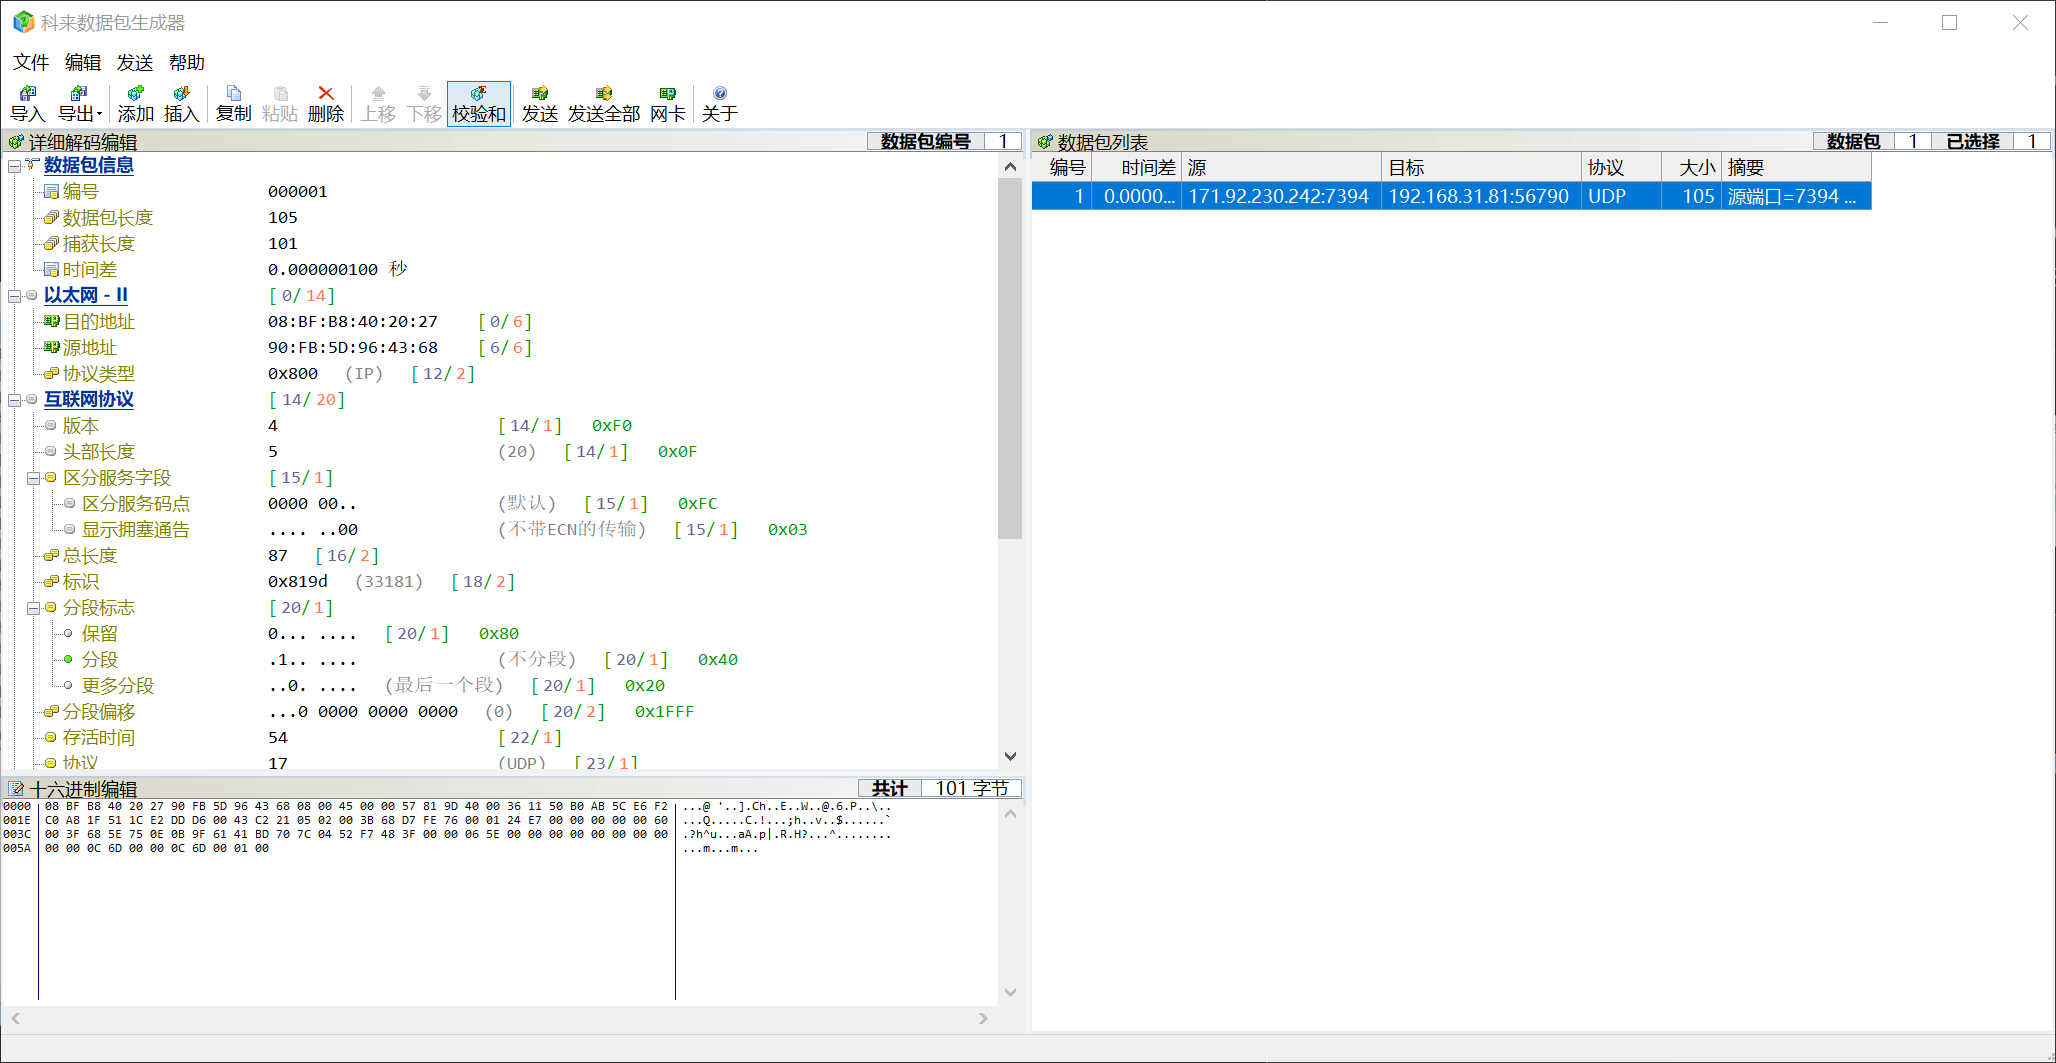The height and width of the screenshot is (1063, 2056).
Task: Collapse the 以太网 - II tree node
Action: (14, 296)
